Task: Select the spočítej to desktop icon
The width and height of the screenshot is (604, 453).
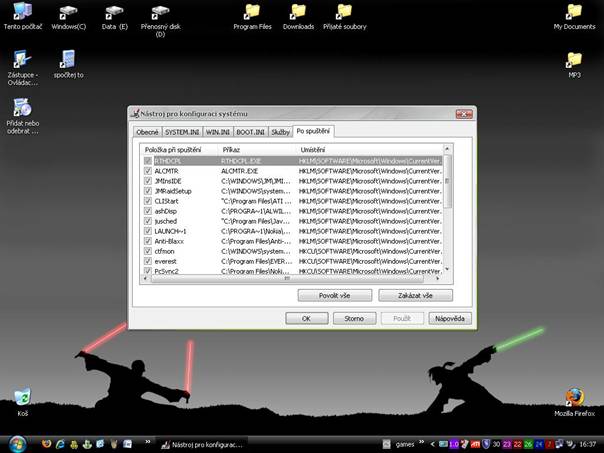Action: point(68,64)
